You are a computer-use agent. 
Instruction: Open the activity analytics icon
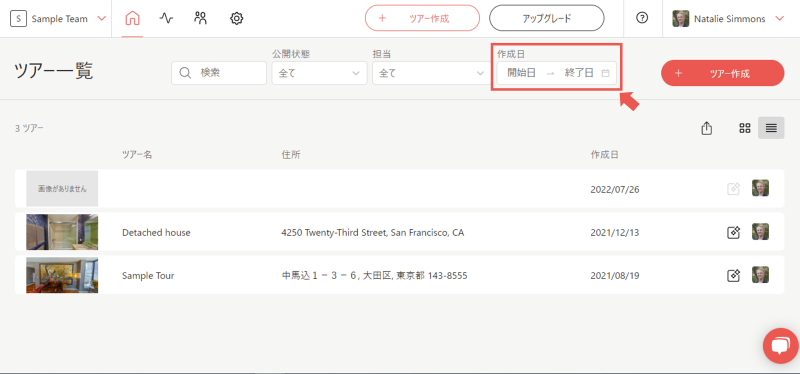click(x=166, y=19)
